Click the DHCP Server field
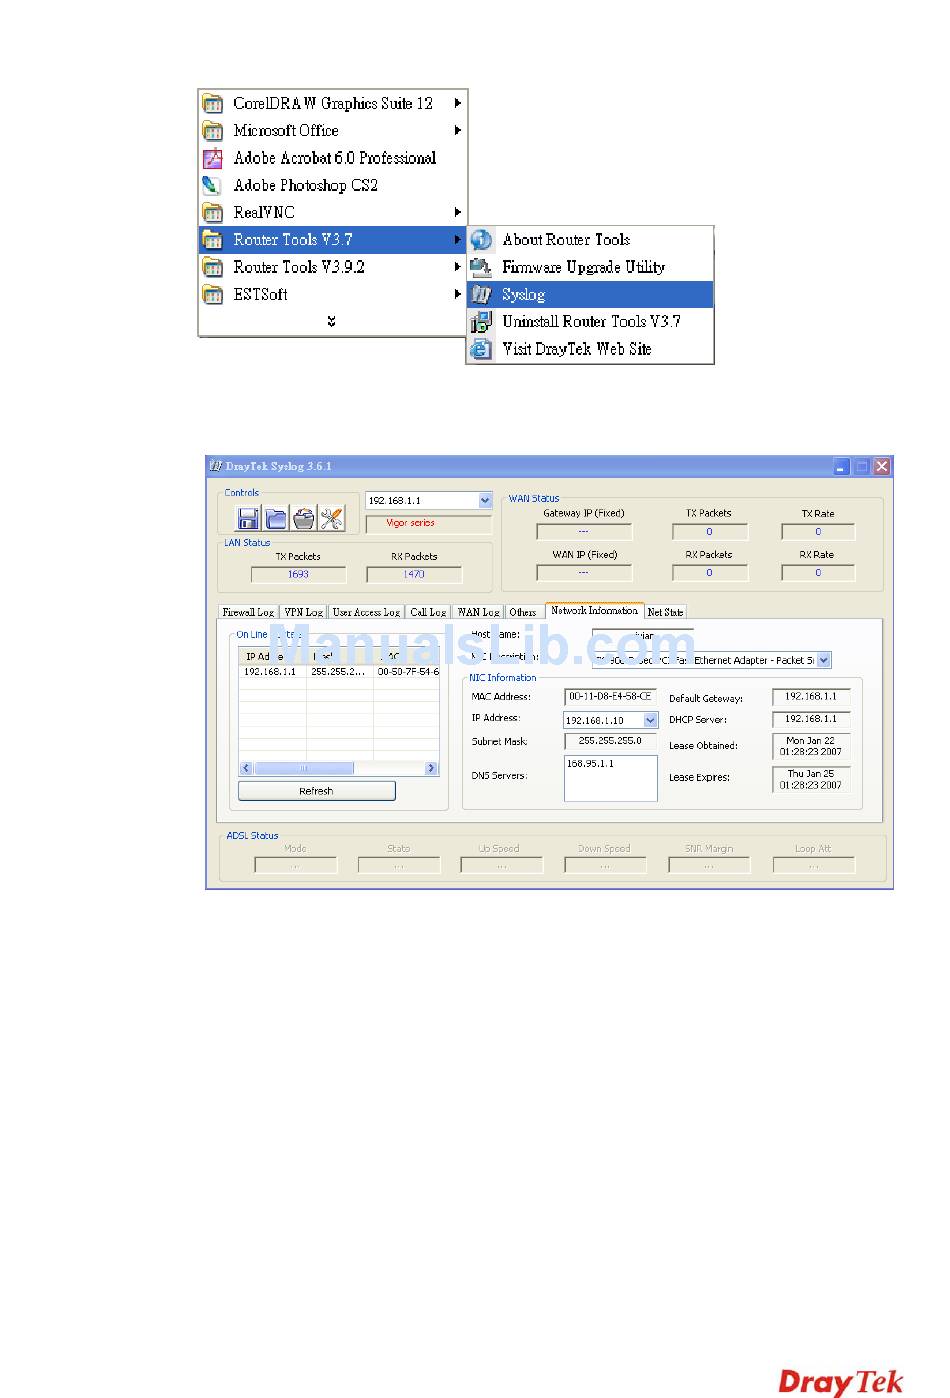This screenshot has width=950, height=1398. (811, 719)
